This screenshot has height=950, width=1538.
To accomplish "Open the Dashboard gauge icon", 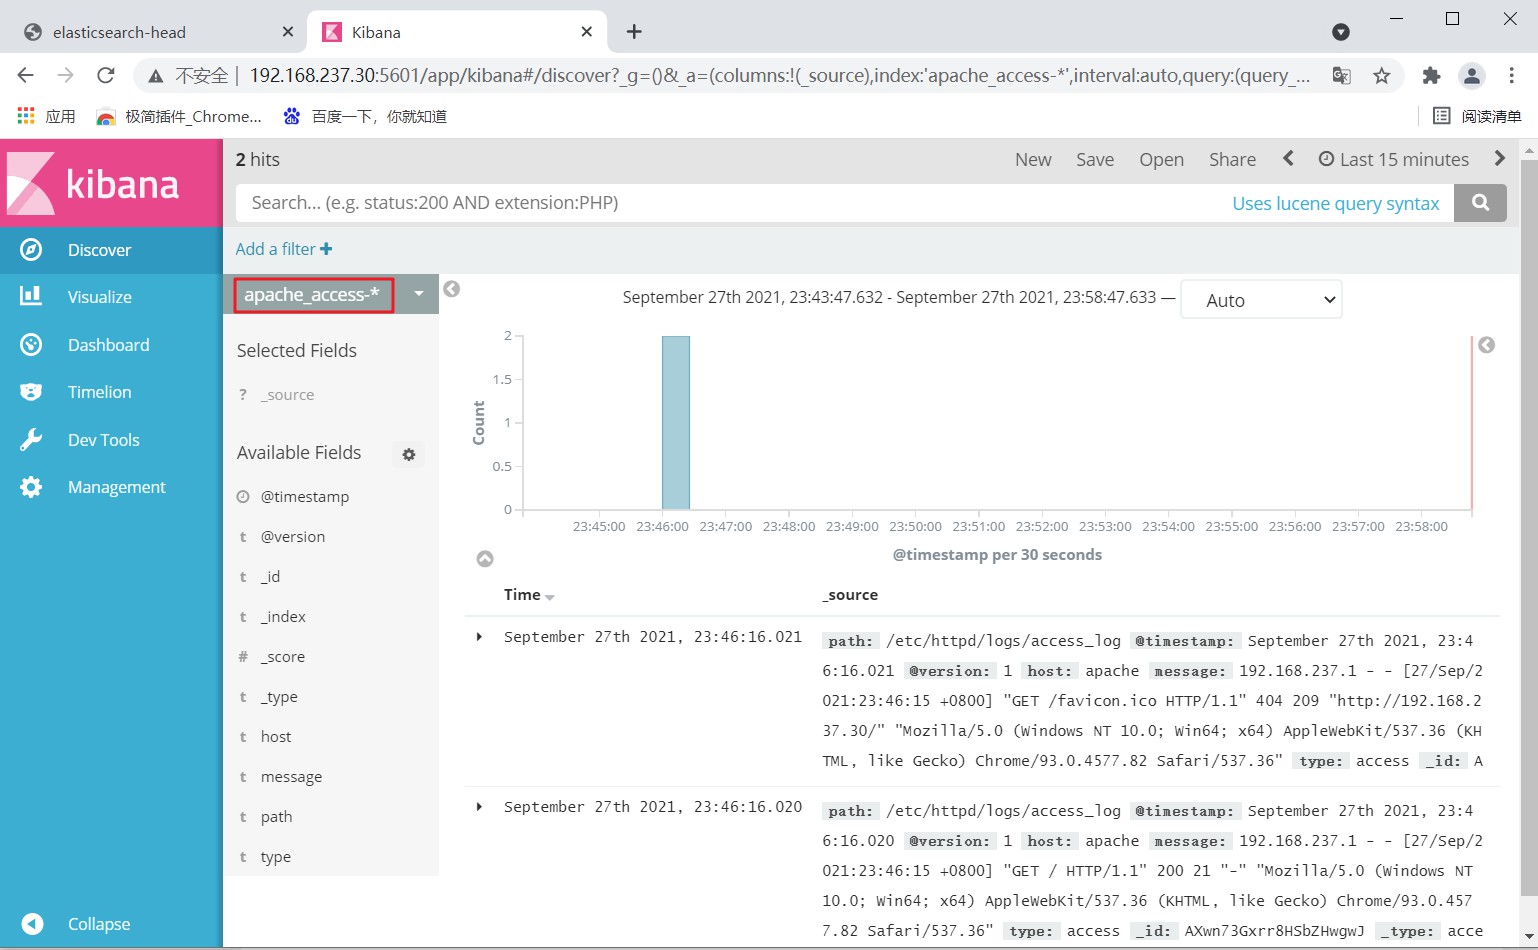I will coord(31,345).
